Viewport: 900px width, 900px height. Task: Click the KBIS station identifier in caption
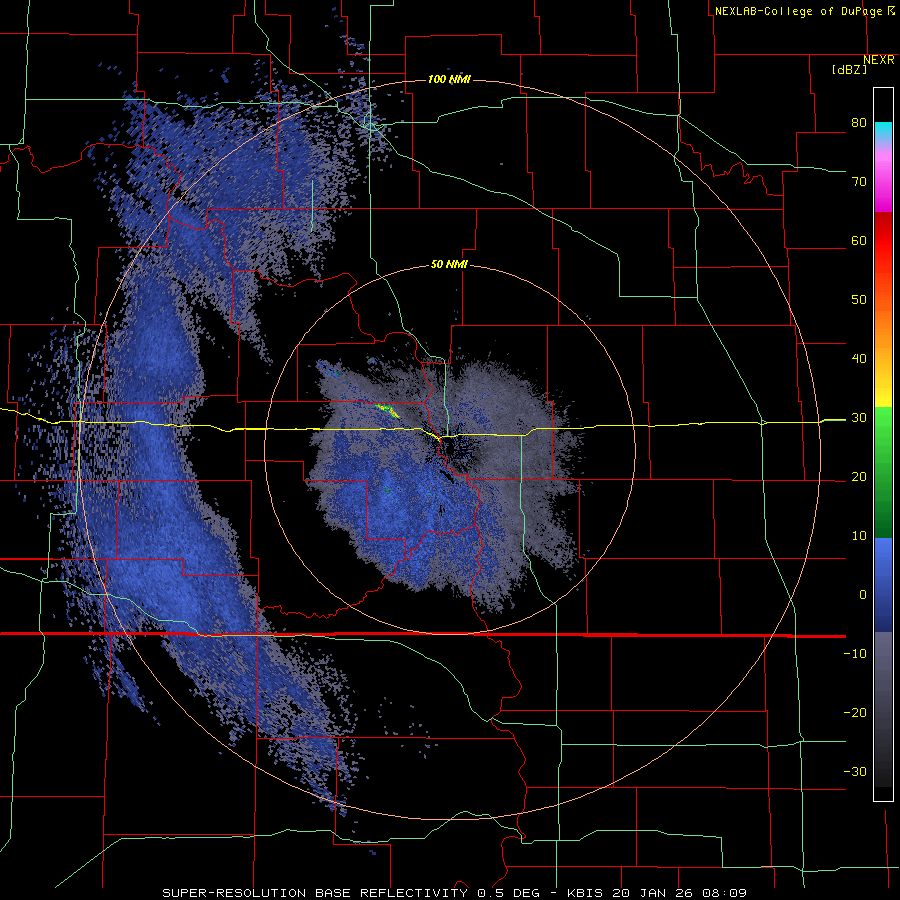coord(586,893)
